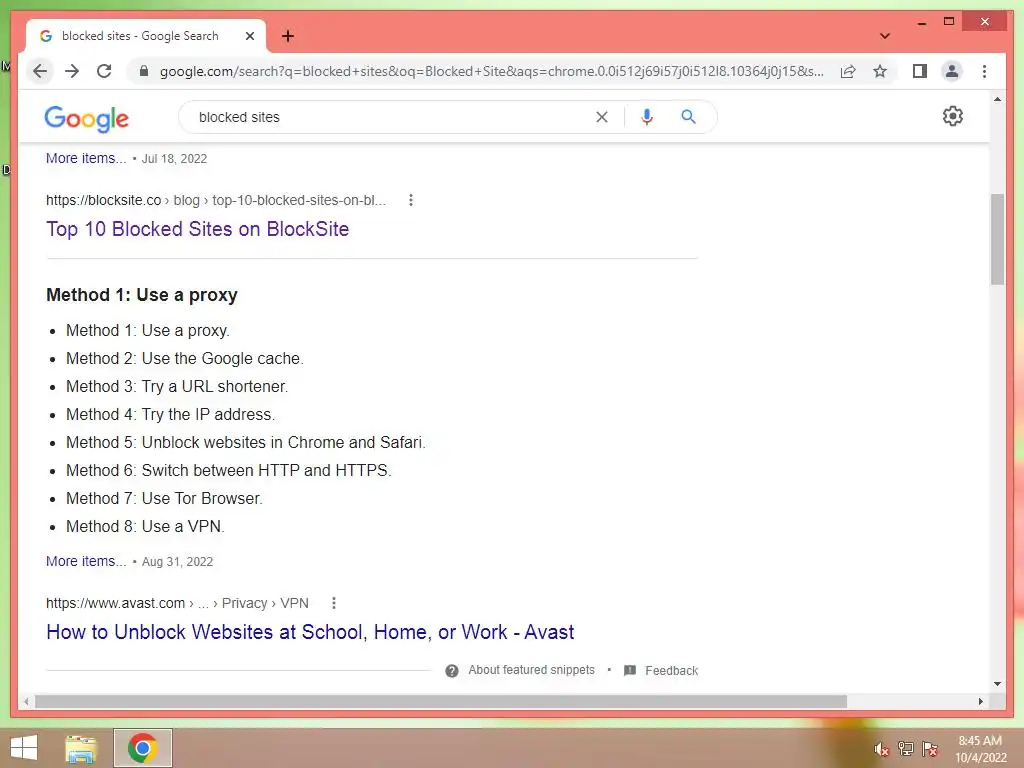
Task: Click the network tray icon
Action: tap(906, 749)
